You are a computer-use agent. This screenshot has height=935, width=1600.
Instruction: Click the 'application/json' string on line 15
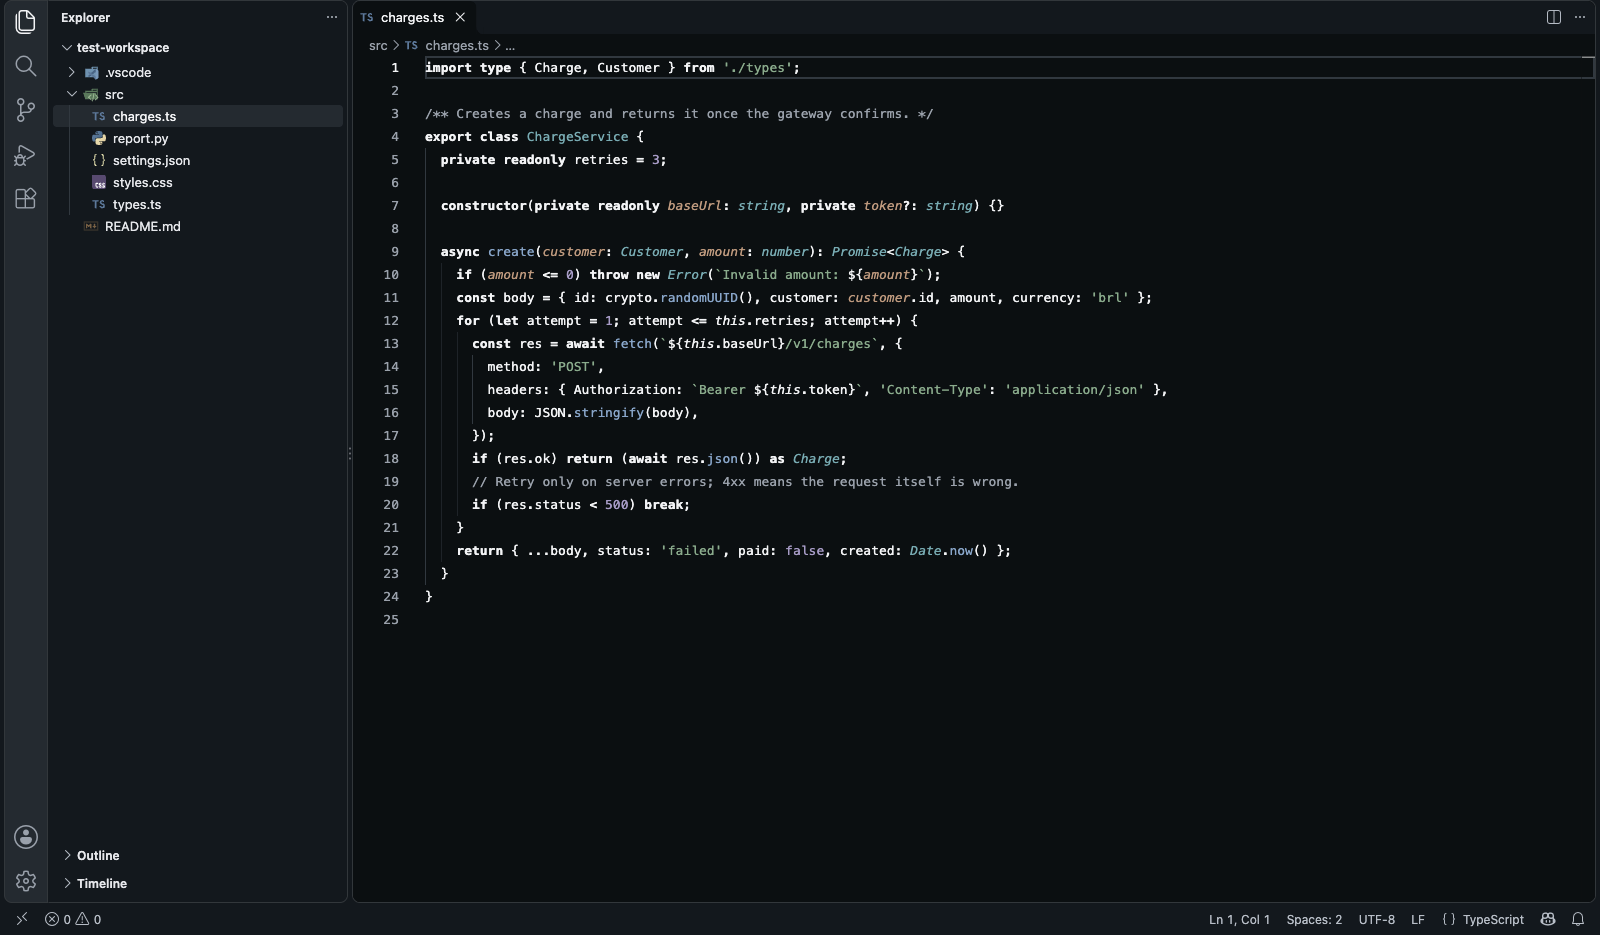pyautogui.click(x=1074, y=389)
